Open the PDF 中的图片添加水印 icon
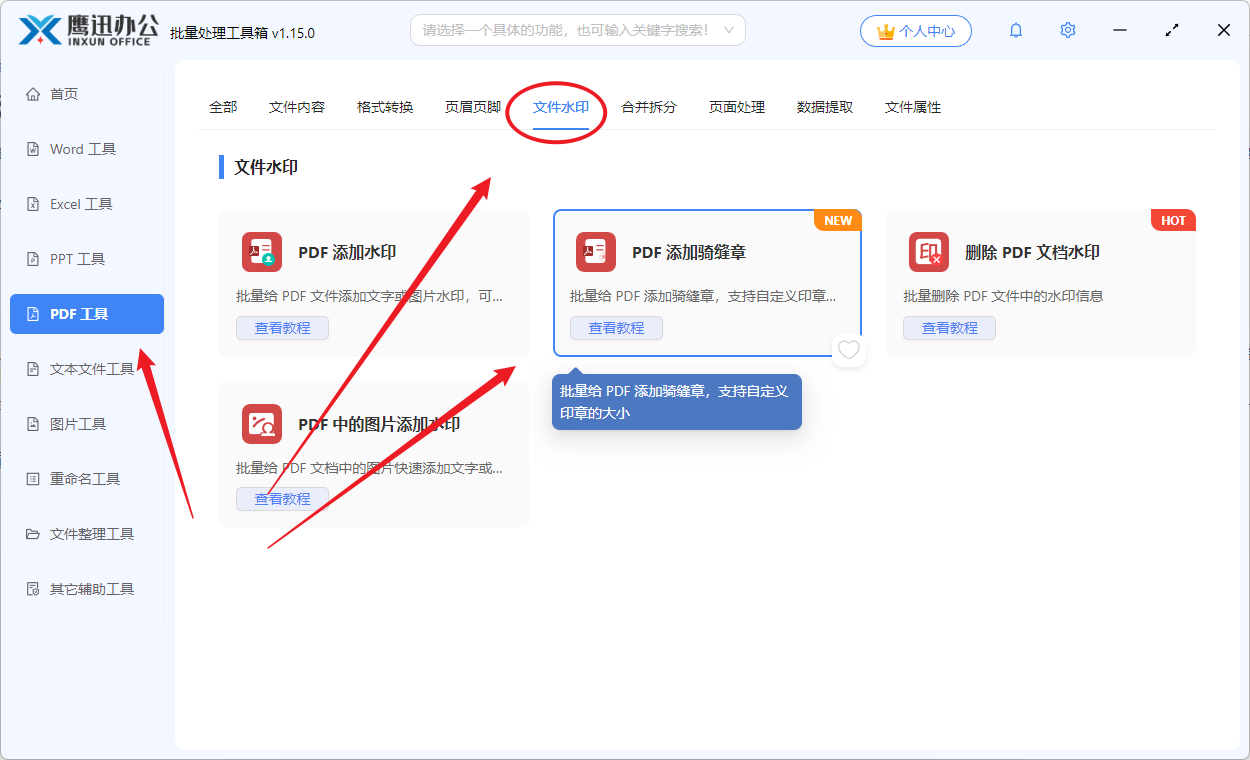The height and width of the screenshot is (760, 1250). point(261,423)
